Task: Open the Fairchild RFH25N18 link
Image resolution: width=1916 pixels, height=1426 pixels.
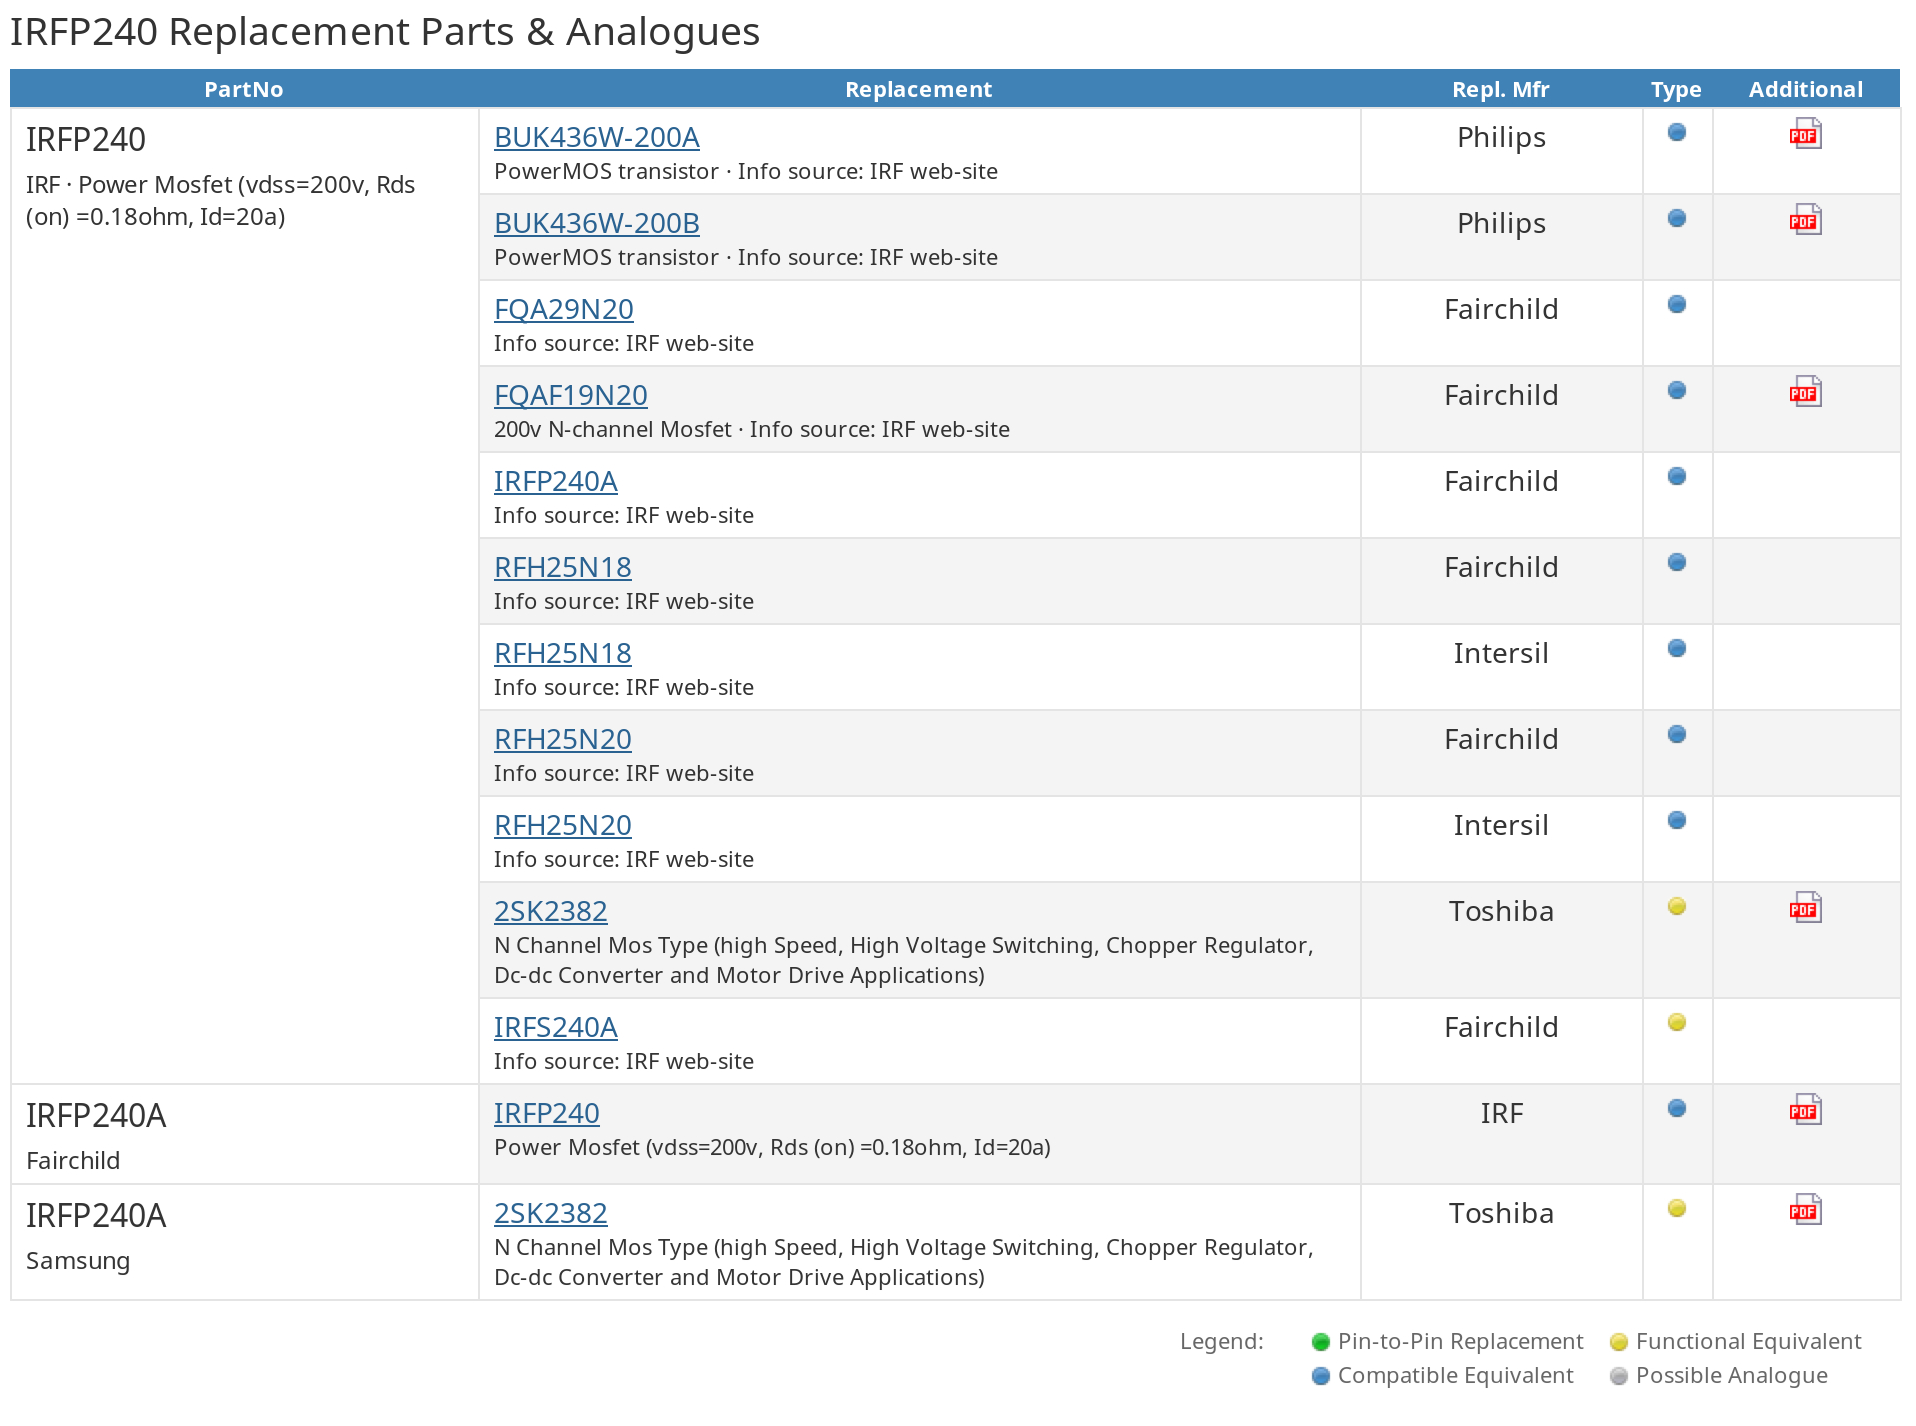Action: [562, 567]
